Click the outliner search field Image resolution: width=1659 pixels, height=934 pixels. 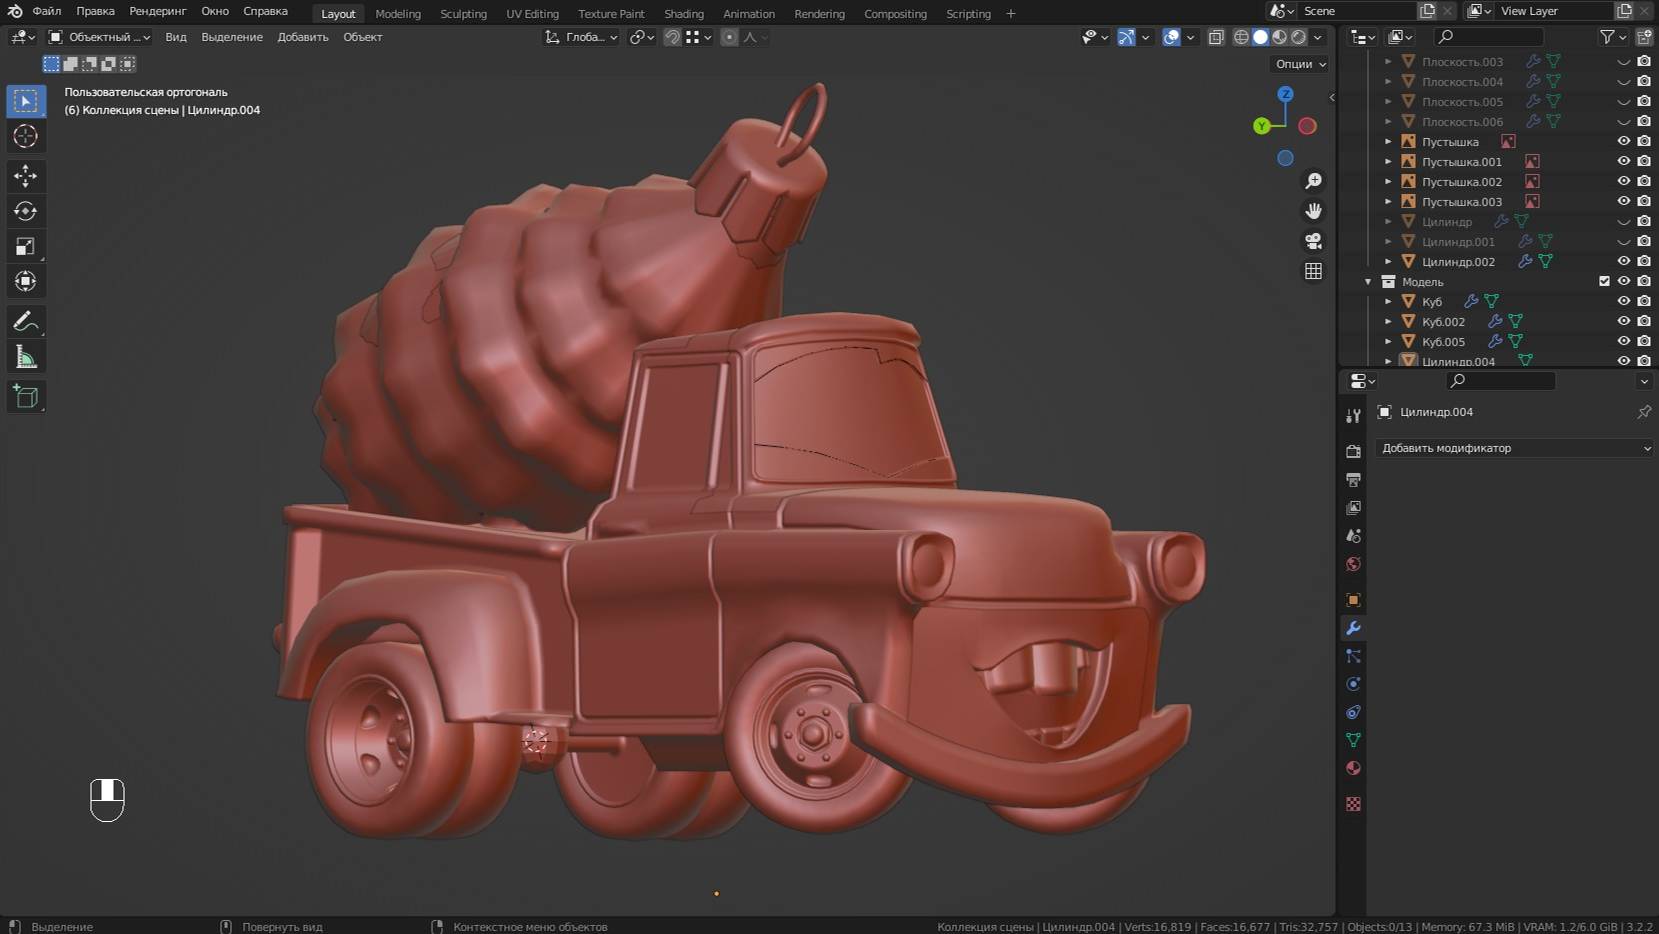1489,37
